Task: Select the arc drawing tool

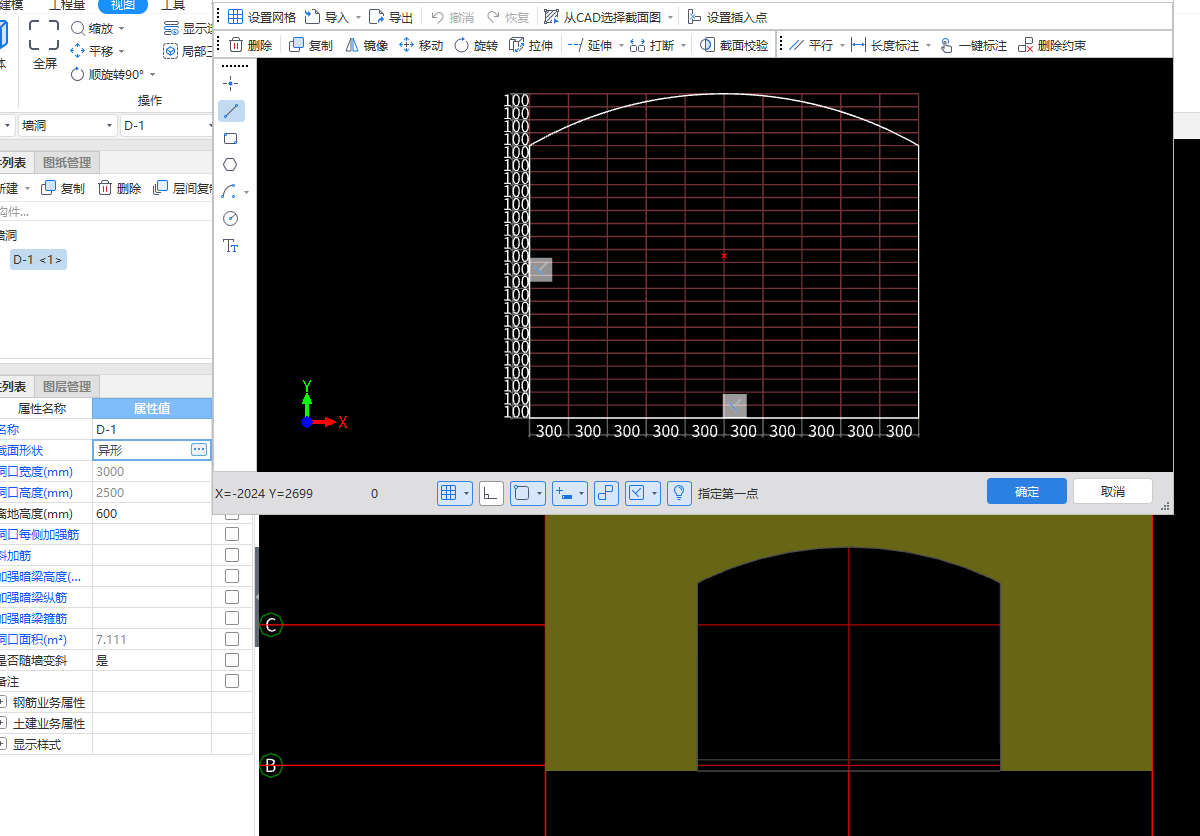Action: pyautogui.click(x=229, y=191)
